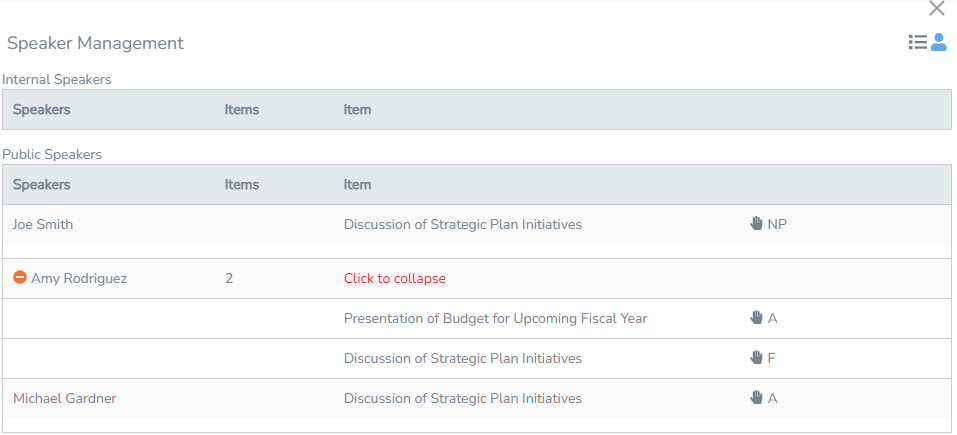Click hand icon in Michael Gardner row
957x435 pixels.
756,398
